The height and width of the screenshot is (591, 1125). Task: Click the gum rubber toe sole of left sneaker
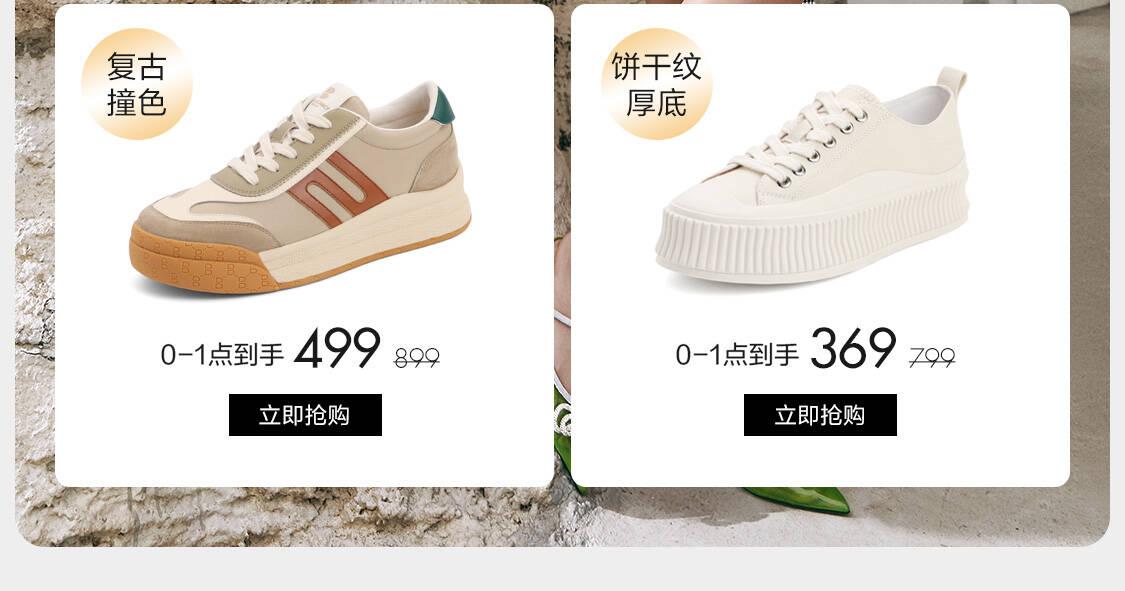pyautogui.click(x=201, y=264)
